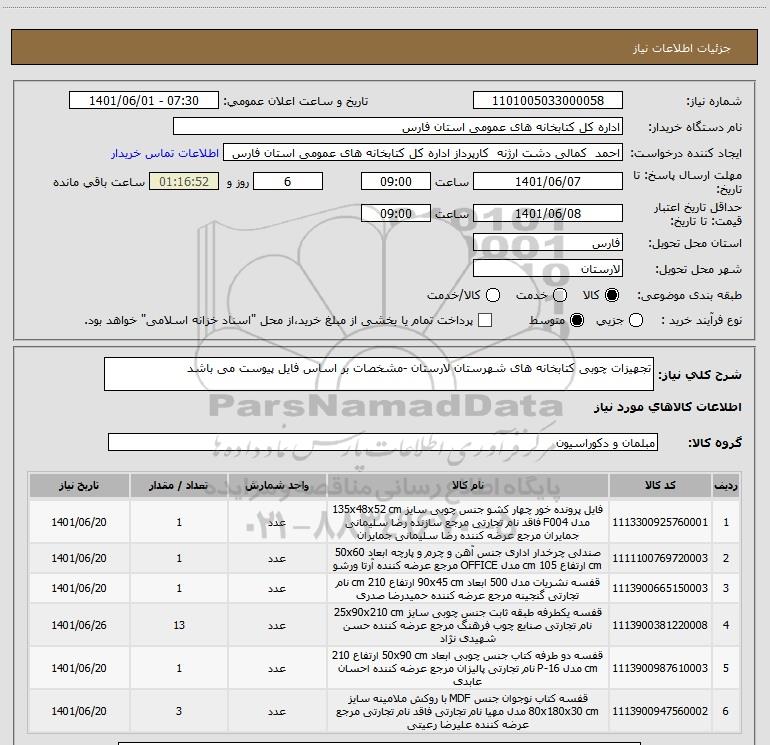Select the کالا radio button

[x=612, y=295]
